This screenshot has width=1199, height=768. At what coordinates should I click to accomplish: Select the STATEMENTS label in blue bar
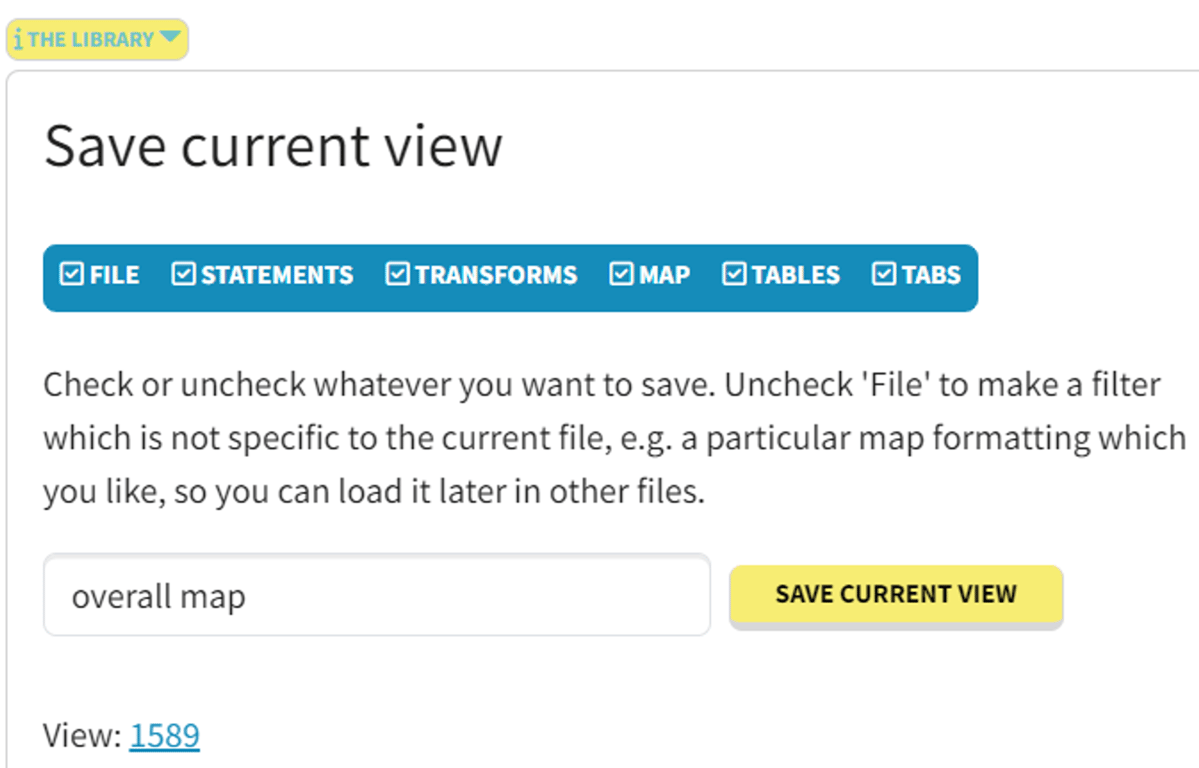point(278,275)
